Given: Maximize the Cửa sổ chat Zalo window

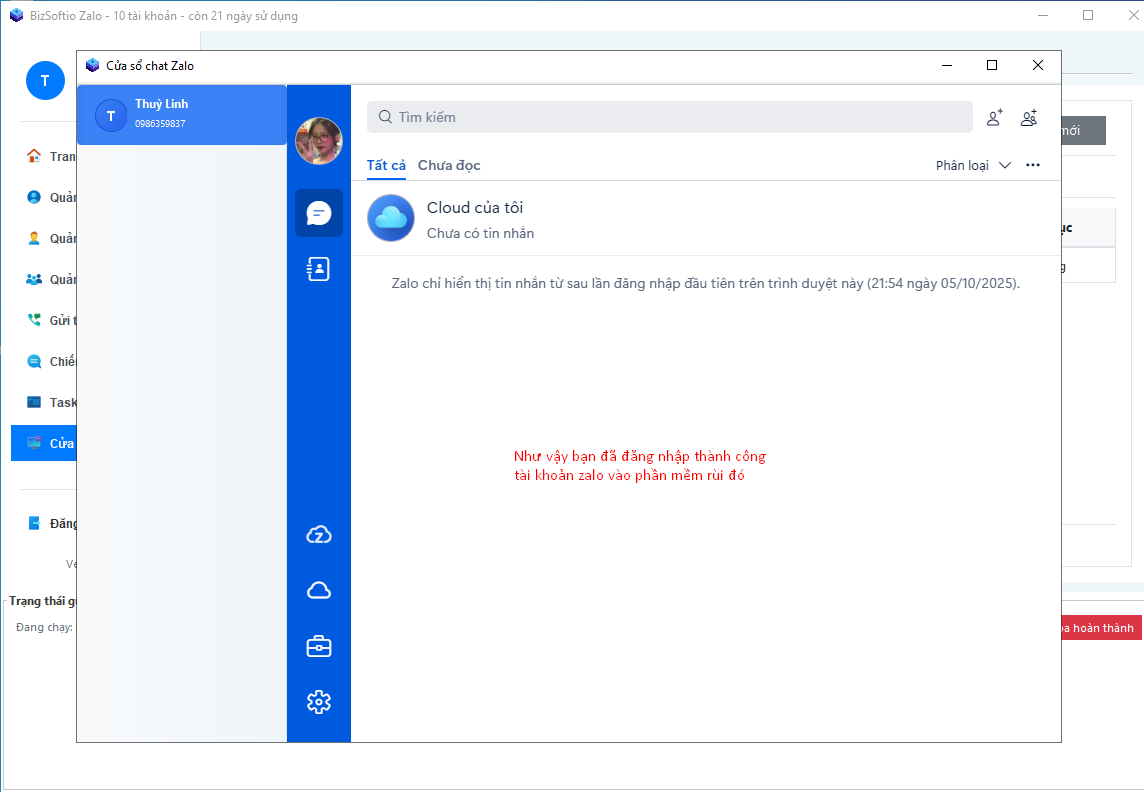Looking at the screenshot, I should [992, 65].
